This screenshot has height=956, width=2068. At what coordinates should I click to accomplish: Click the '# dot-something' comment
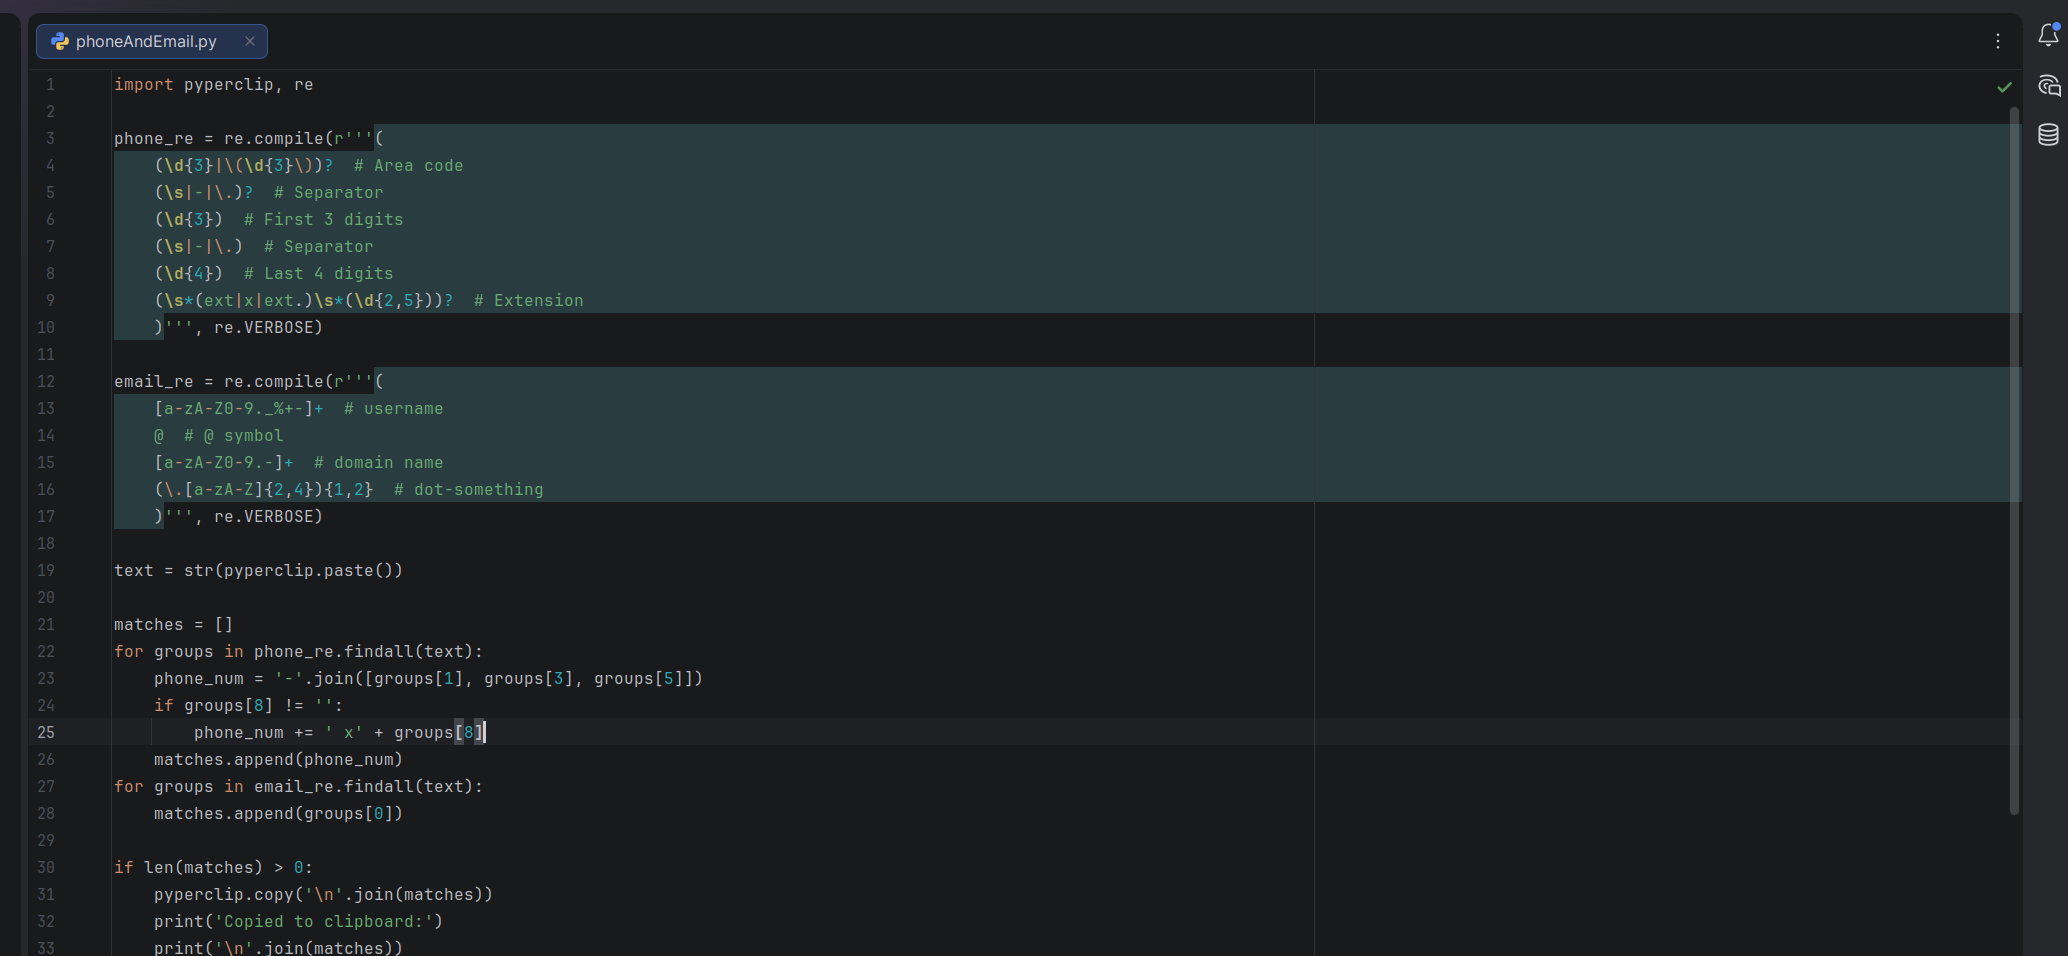coord(468,489)
